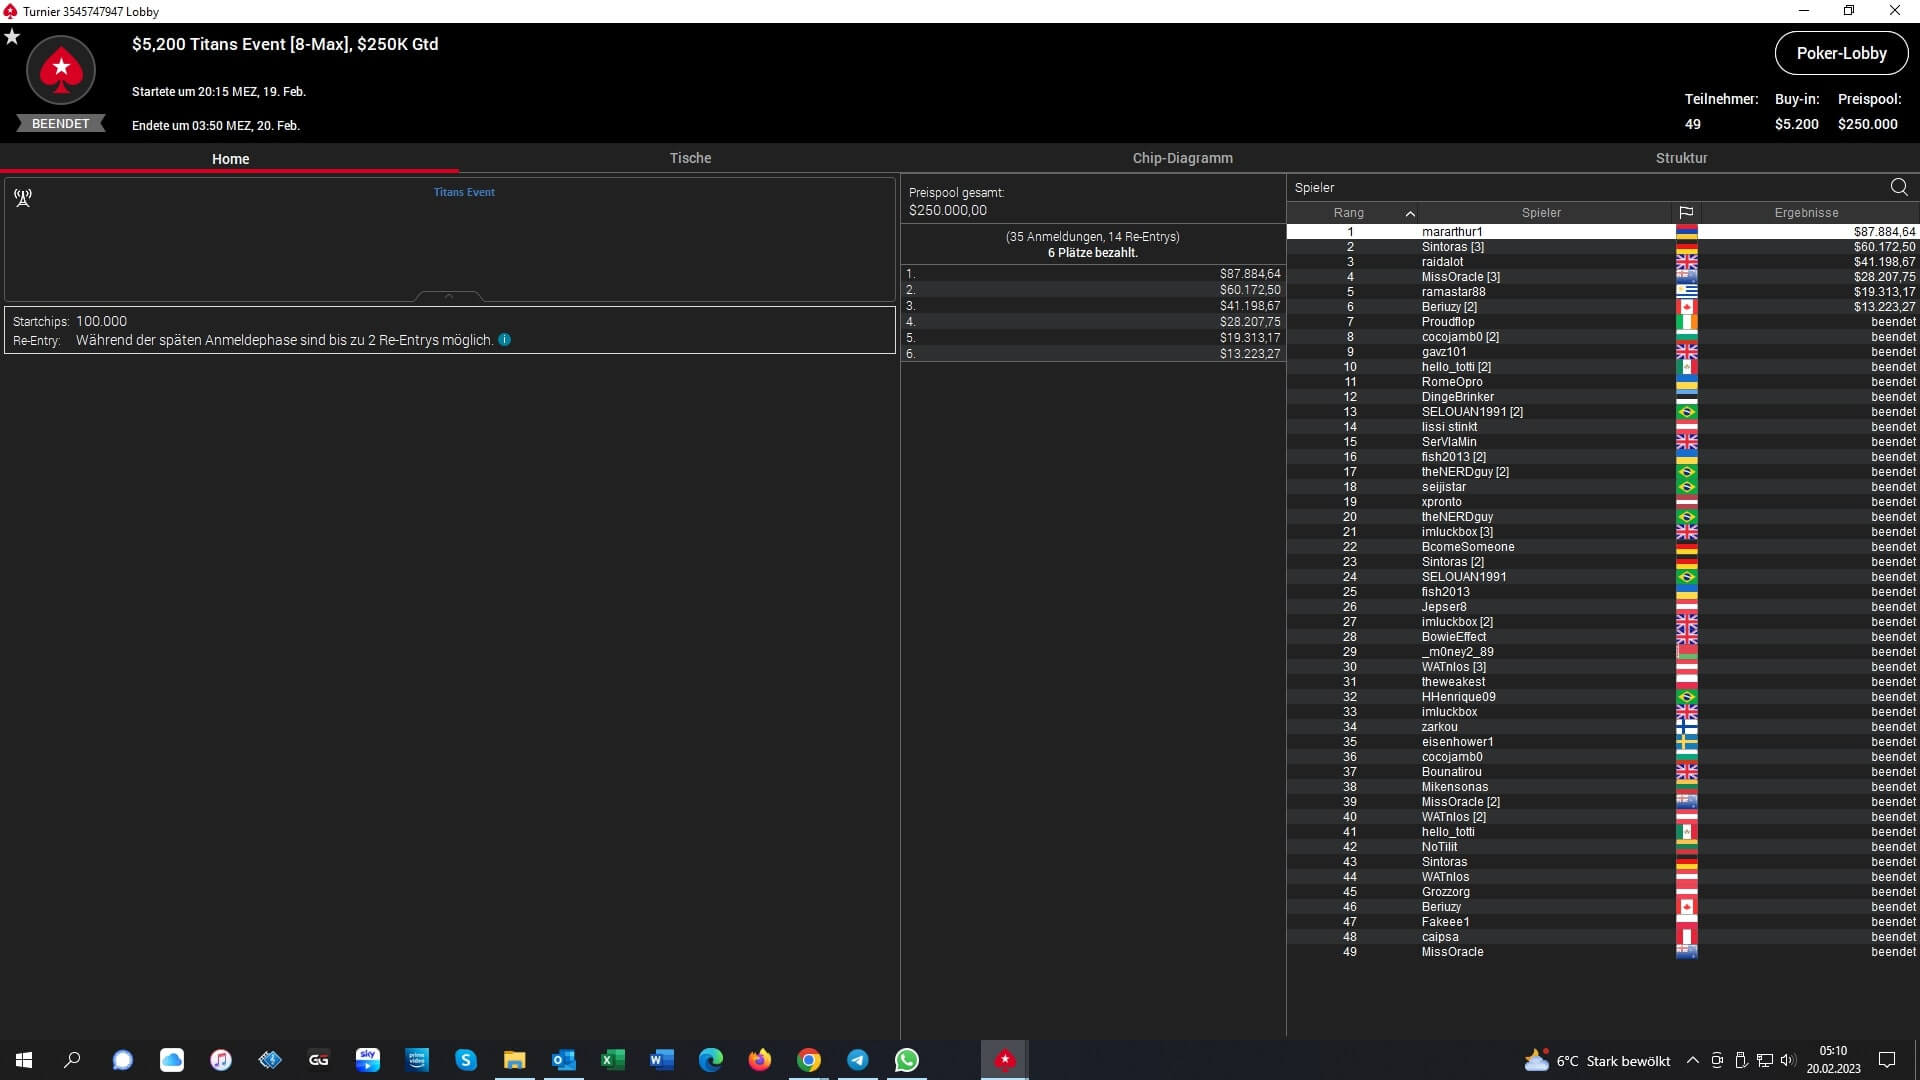Sort players by country flag column
The height and width of the screenshot is (1080, 1920).
(x=1686, y=213)
